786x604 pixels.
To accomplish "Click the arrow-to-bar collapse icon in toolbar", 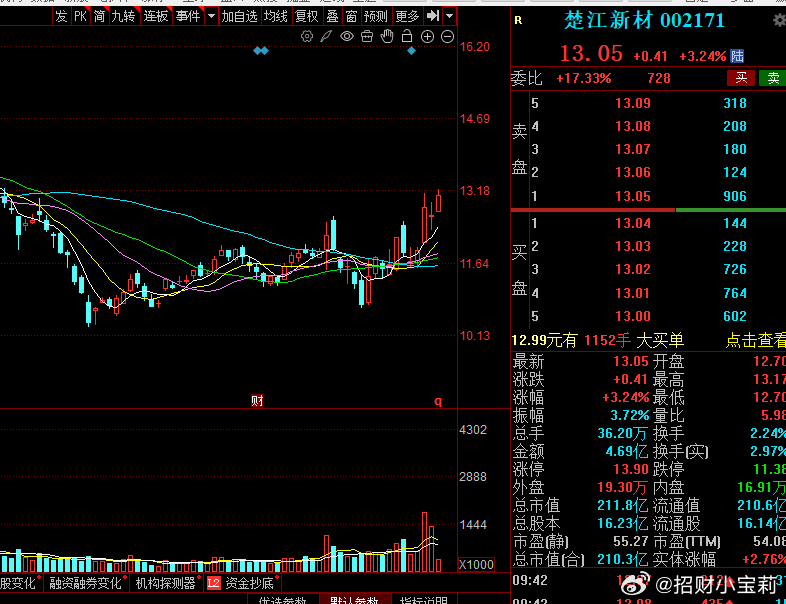I will 433,16.
